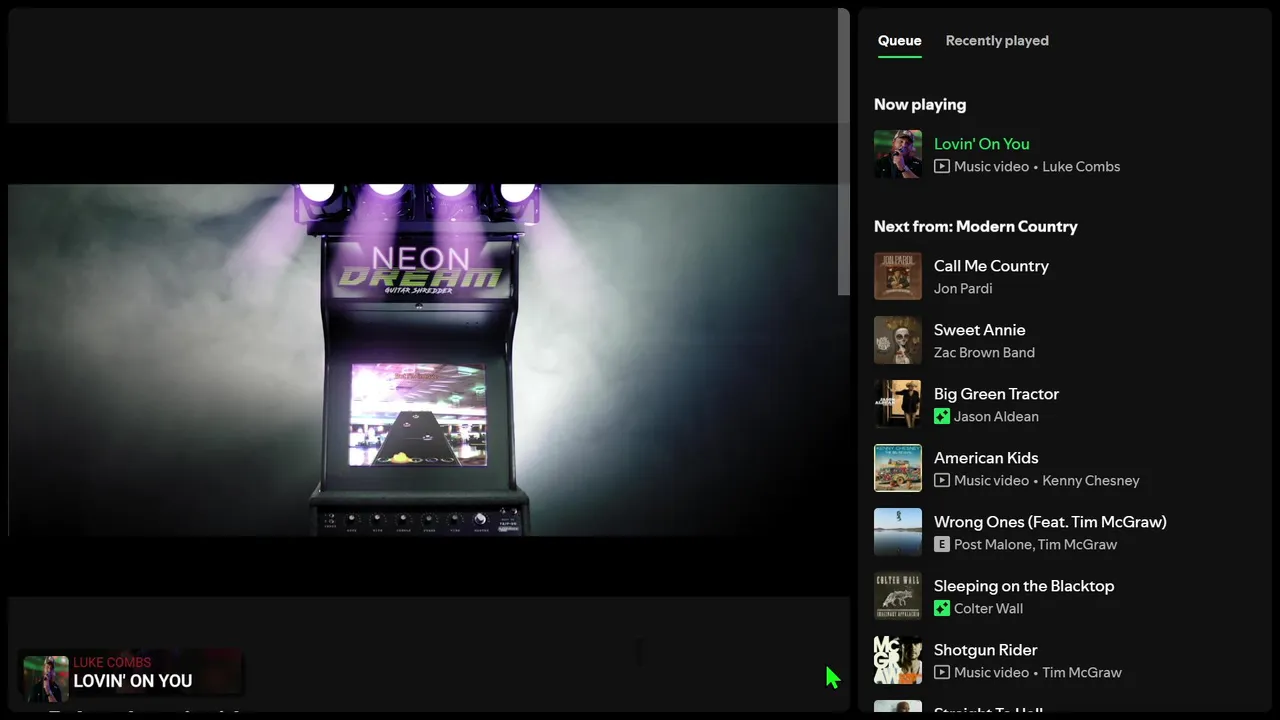Click the main view vertical scrollbar
The height and width of the screenshot is (720, 1280).
[x=844, y=153]
